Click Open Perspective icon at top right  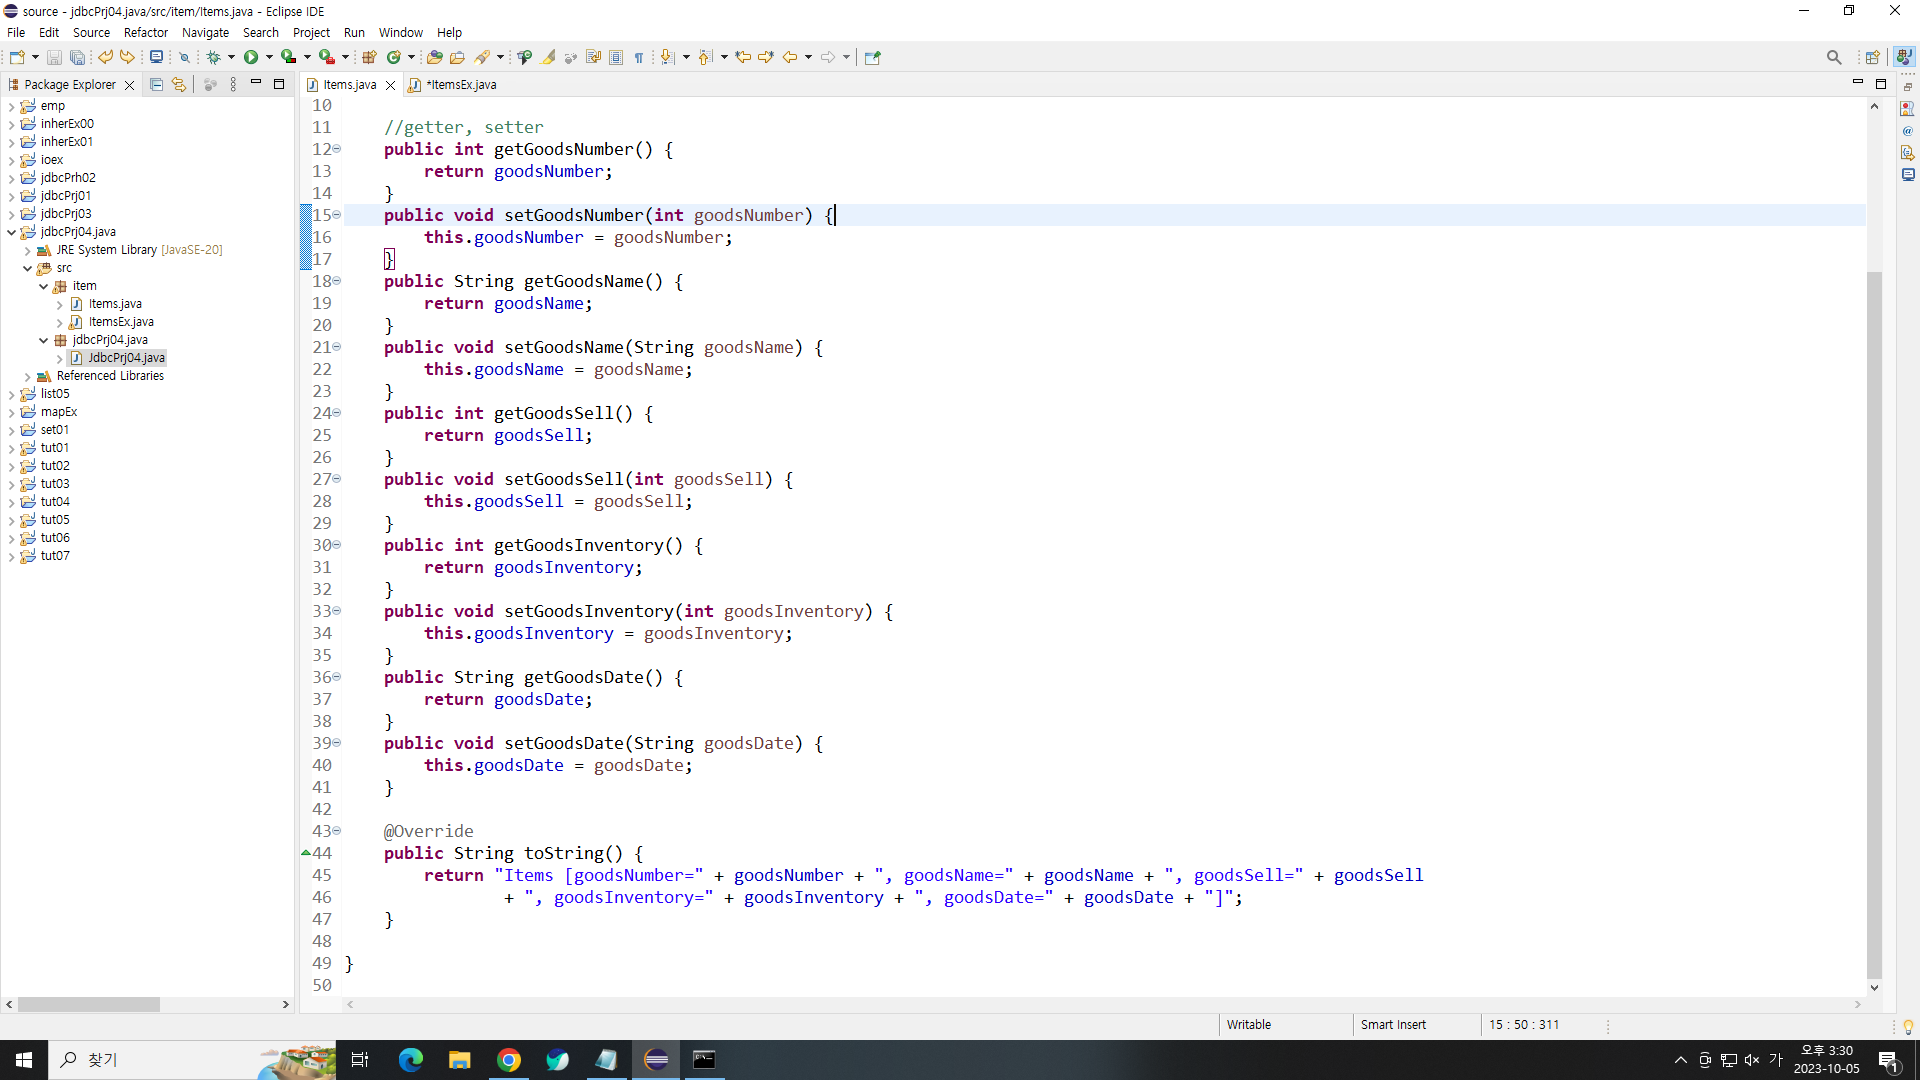tap(1872, 57)
